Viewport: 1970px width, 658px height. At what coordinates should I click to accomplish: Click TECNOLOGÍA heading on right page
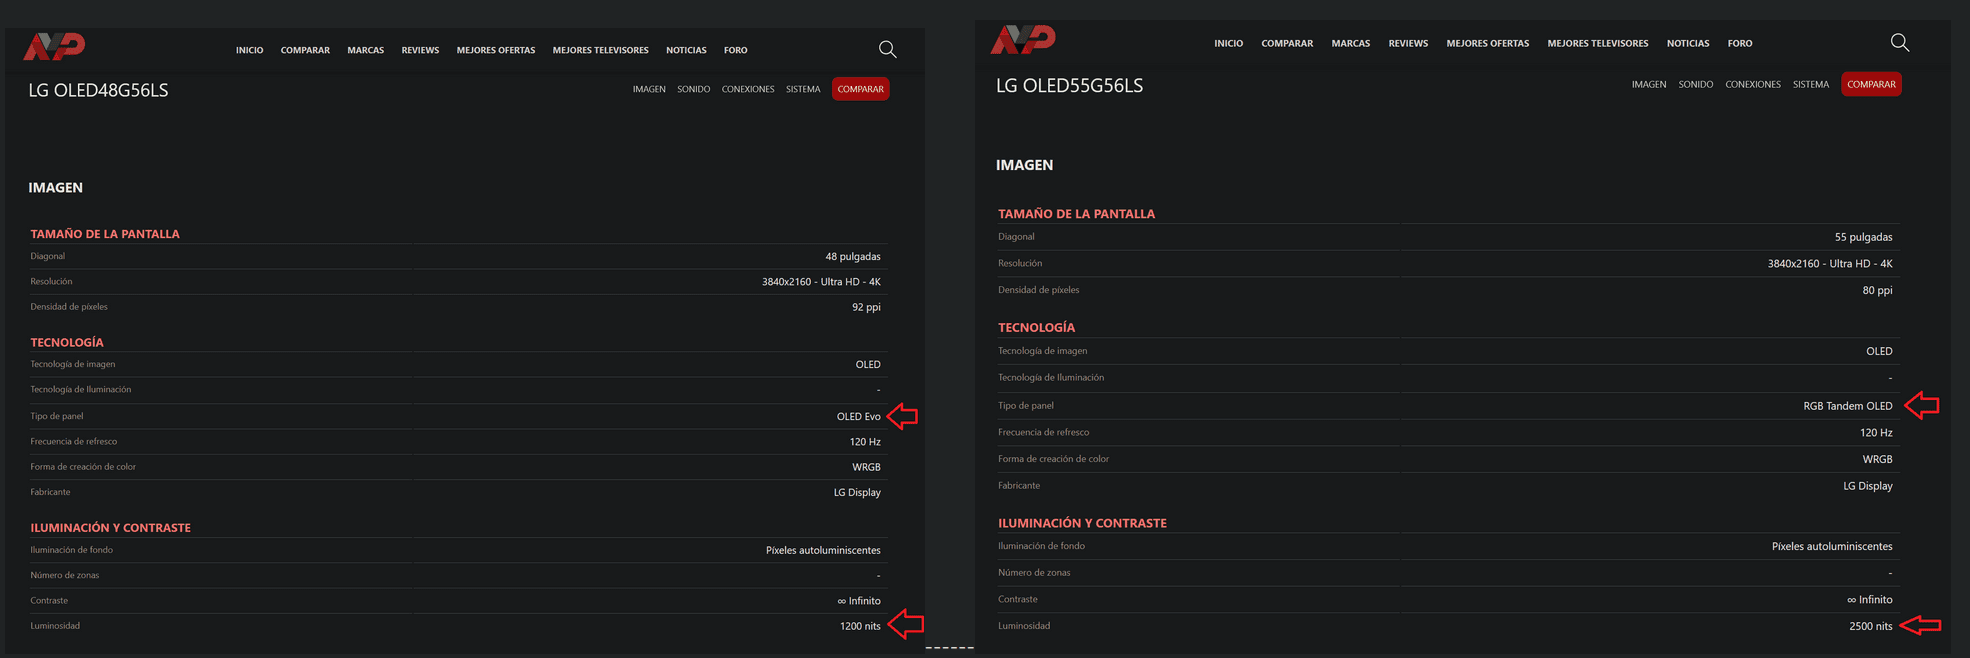tap(1036, 328)
